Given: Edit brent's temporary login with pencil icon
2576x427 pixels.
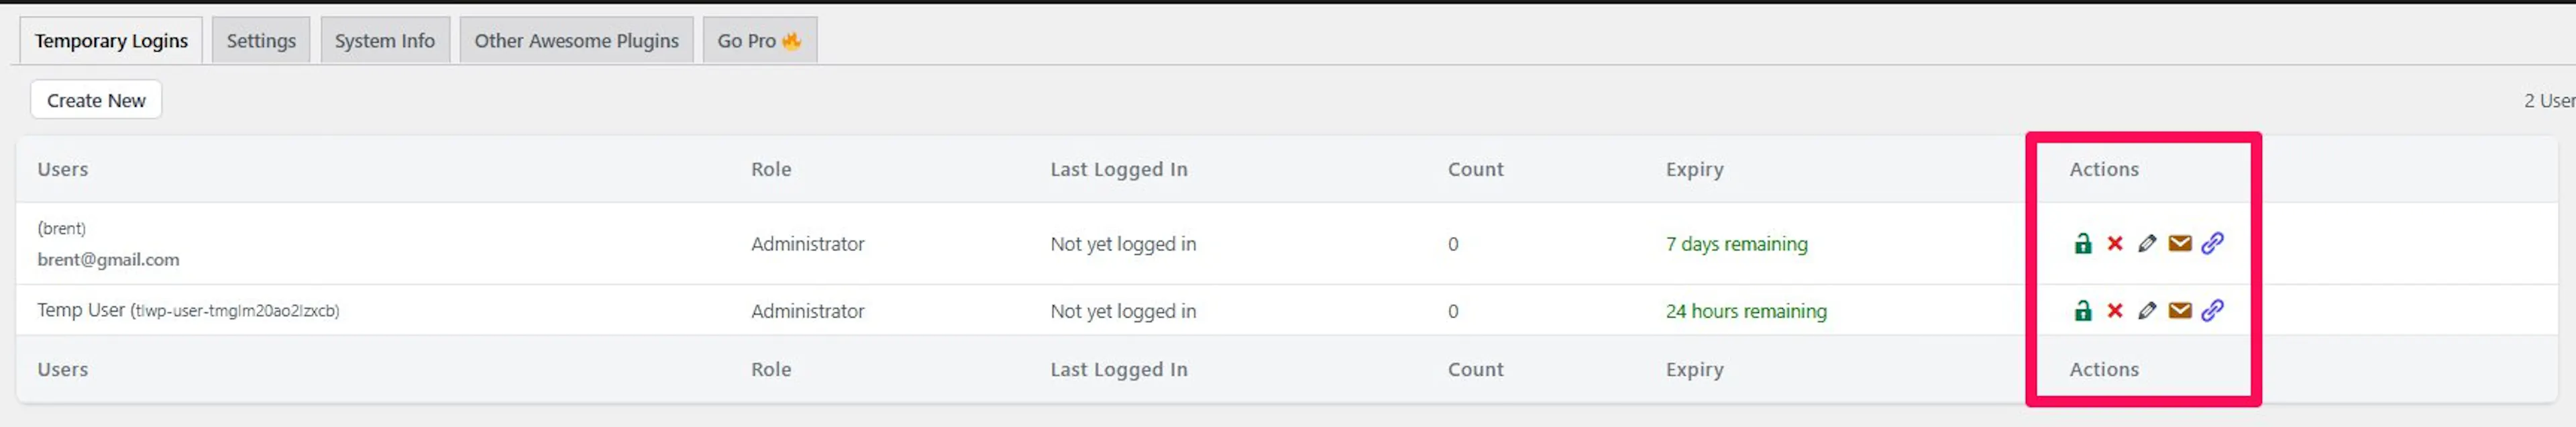Looking at the screenshot, I should (2147, 243).
